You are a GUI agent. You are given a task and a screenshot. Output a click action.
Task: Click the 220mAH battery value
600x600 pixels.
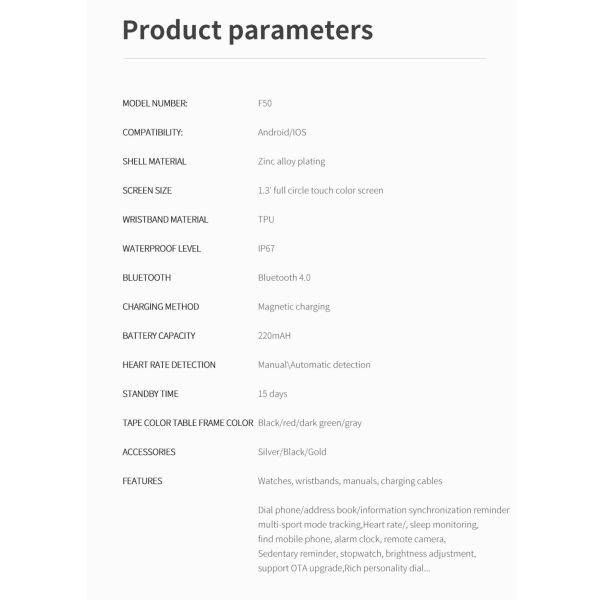(x=274, y=335)
